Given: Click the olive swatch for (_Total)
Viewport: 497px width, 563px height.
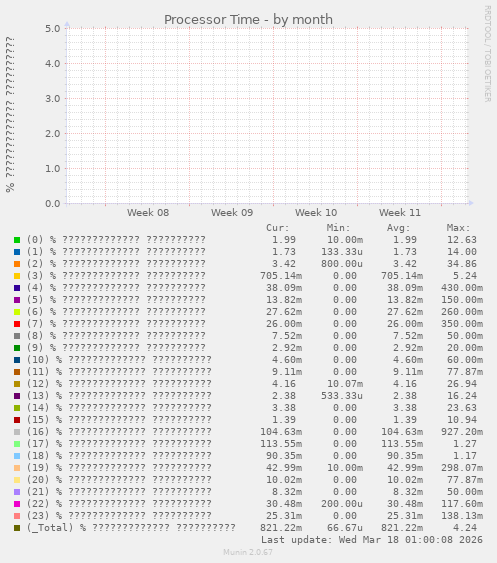Looking at the screenshot, I should pyautogui.click(x=17, y=528).
